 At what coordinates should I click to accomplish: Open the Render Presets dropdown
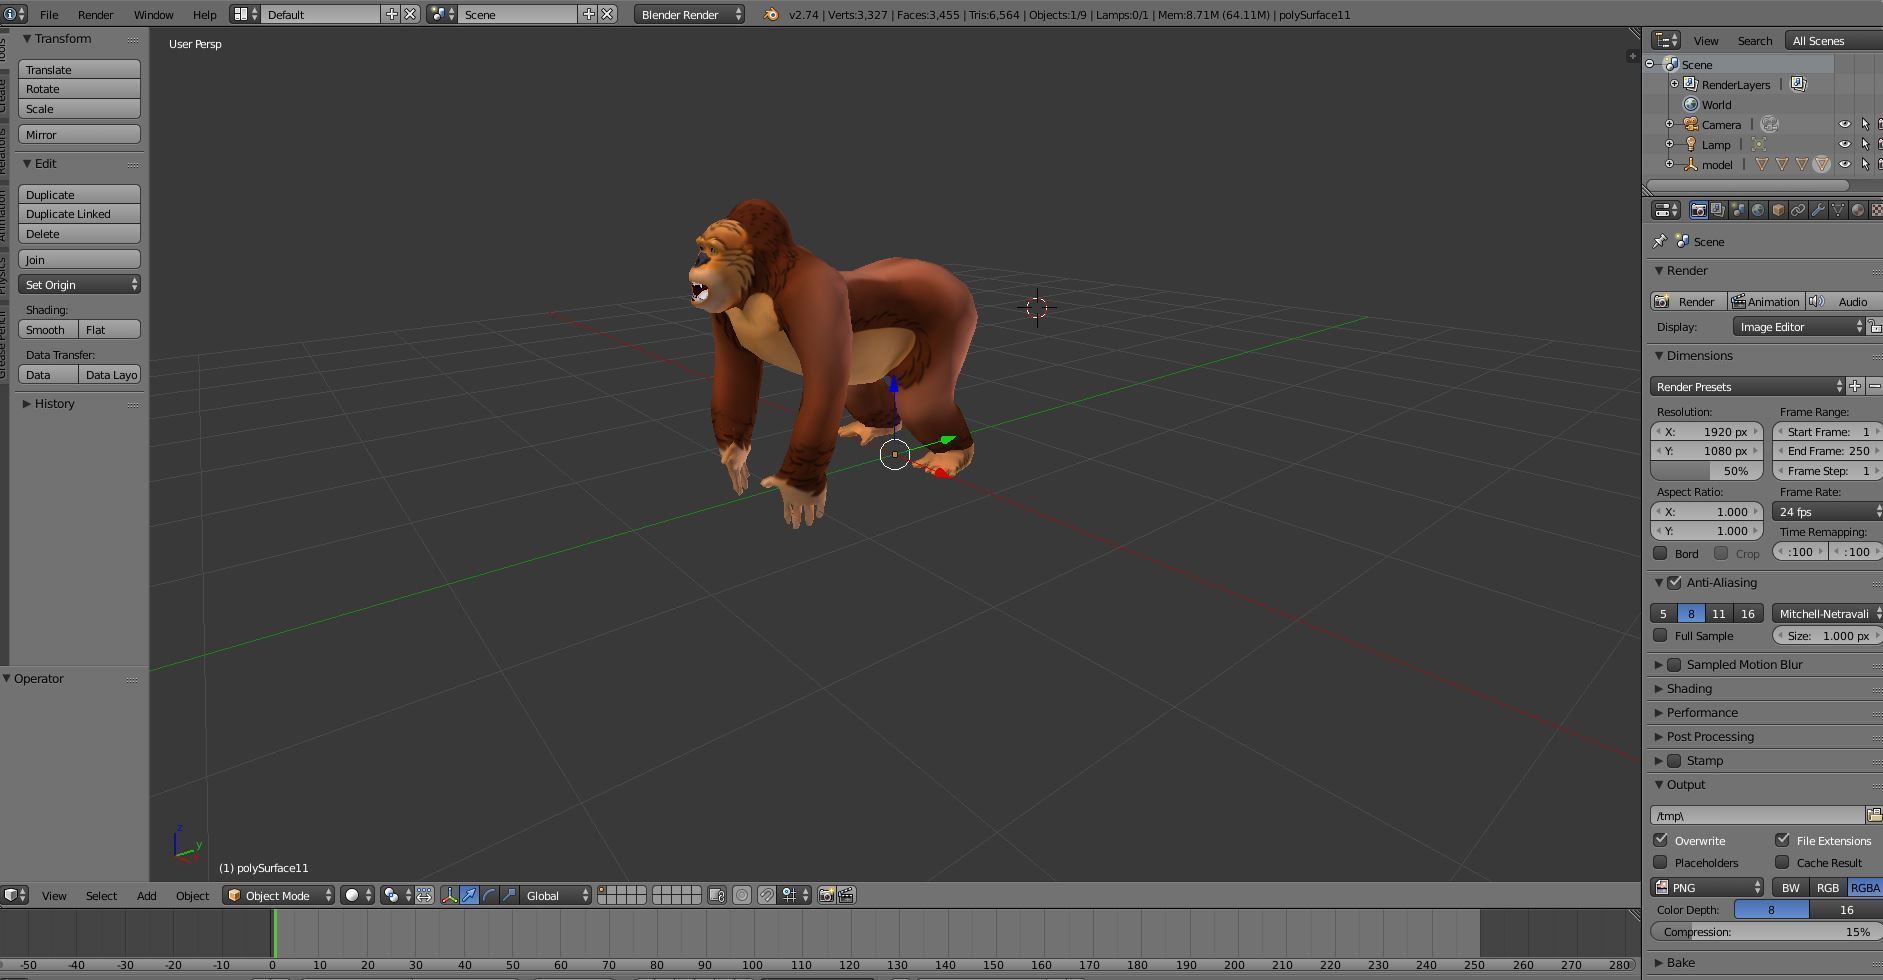pyautogui.click(x=1747, y=386)
